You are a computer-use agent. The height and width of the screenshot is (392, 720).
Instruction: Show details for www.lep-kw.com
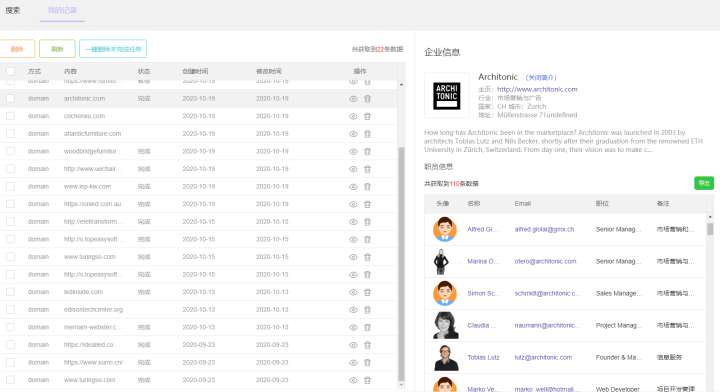(x=353, y=187)
